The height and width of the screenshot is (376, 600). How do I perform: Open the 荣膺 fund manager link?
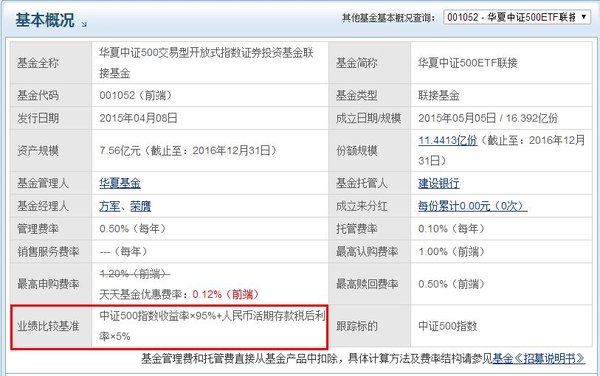coord(140,206)
